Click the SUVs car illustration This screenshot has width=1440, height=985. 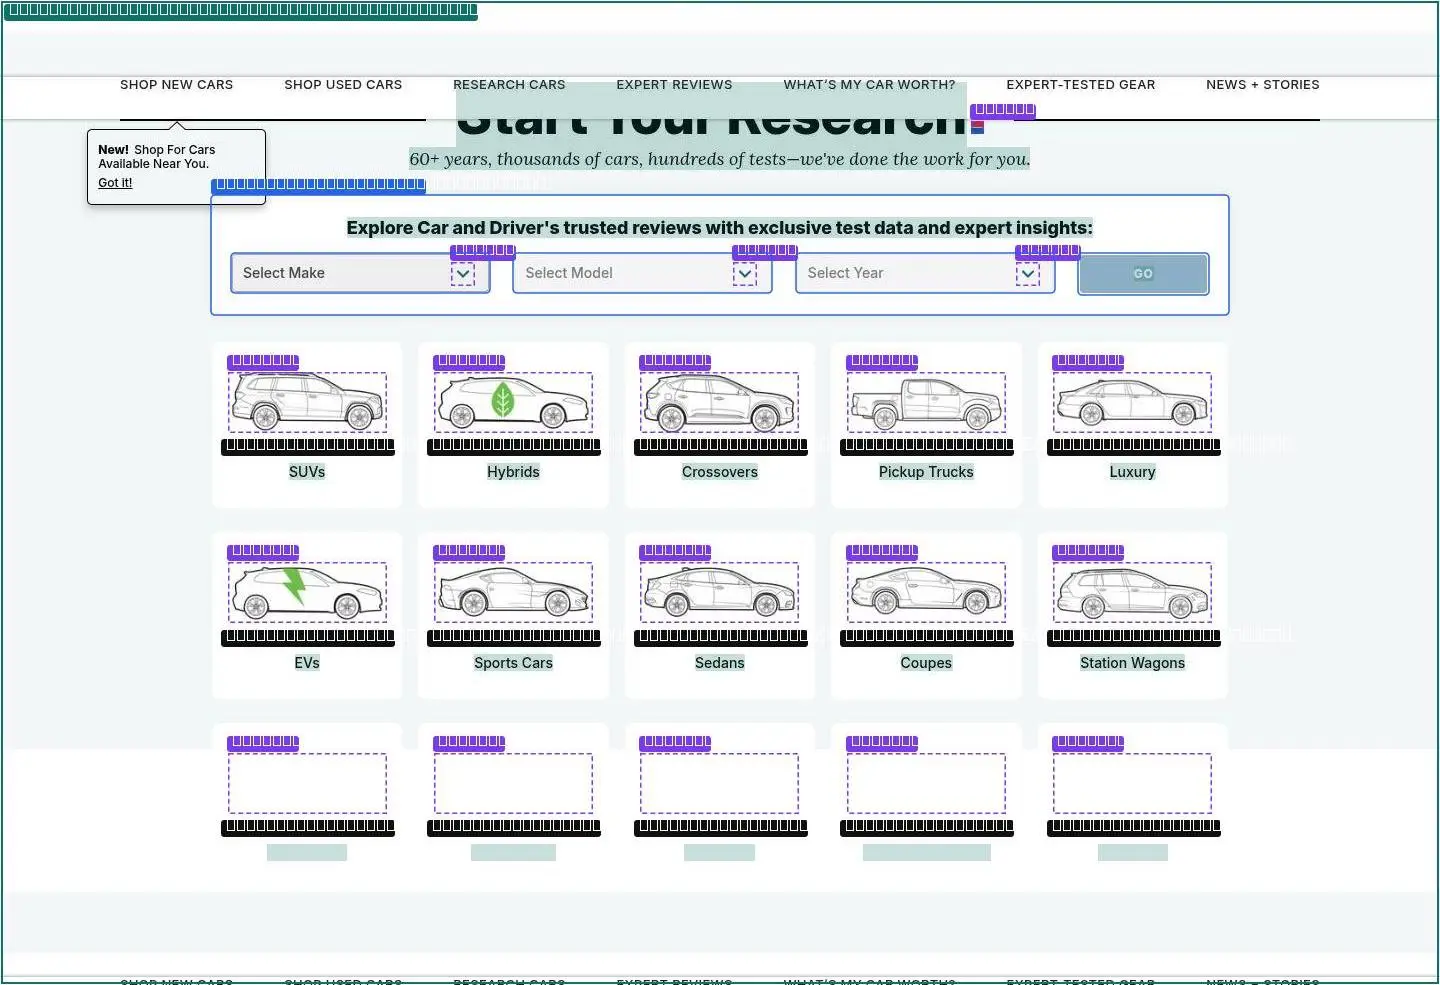click(x=307, y=402)
